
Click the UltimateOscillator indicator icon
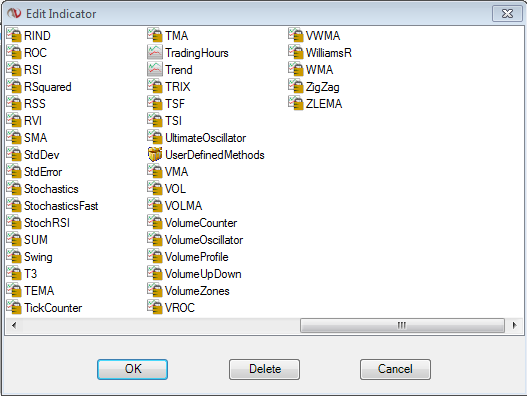coord(155,137)
